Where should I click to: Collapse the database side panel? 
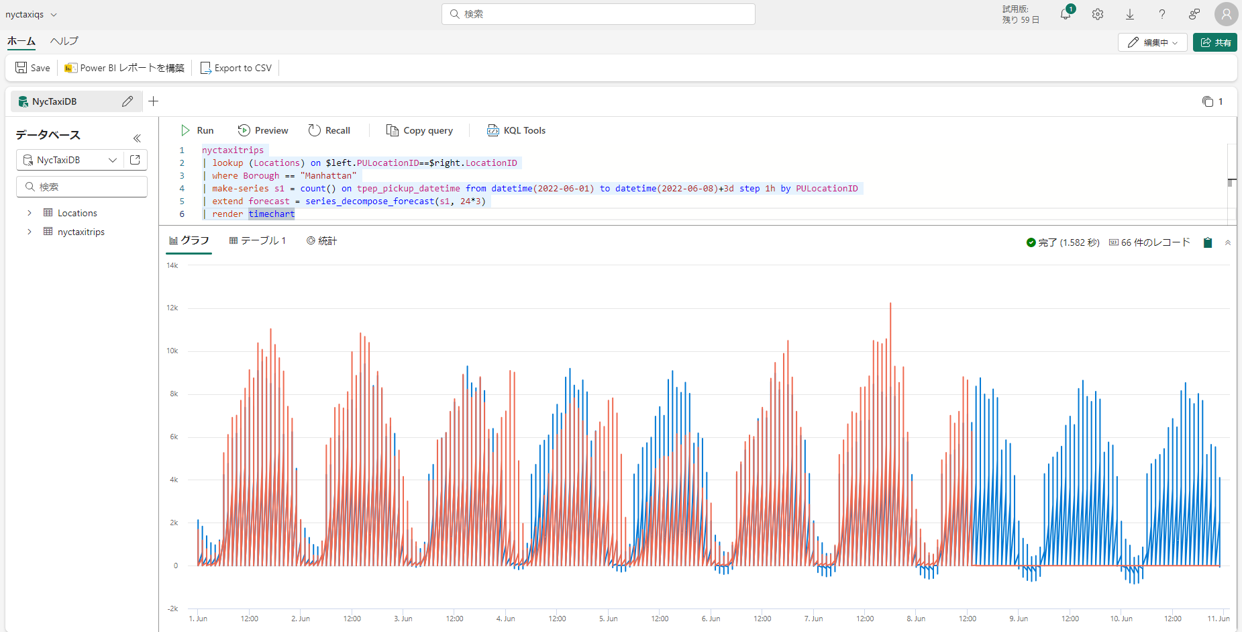[137, 138]
